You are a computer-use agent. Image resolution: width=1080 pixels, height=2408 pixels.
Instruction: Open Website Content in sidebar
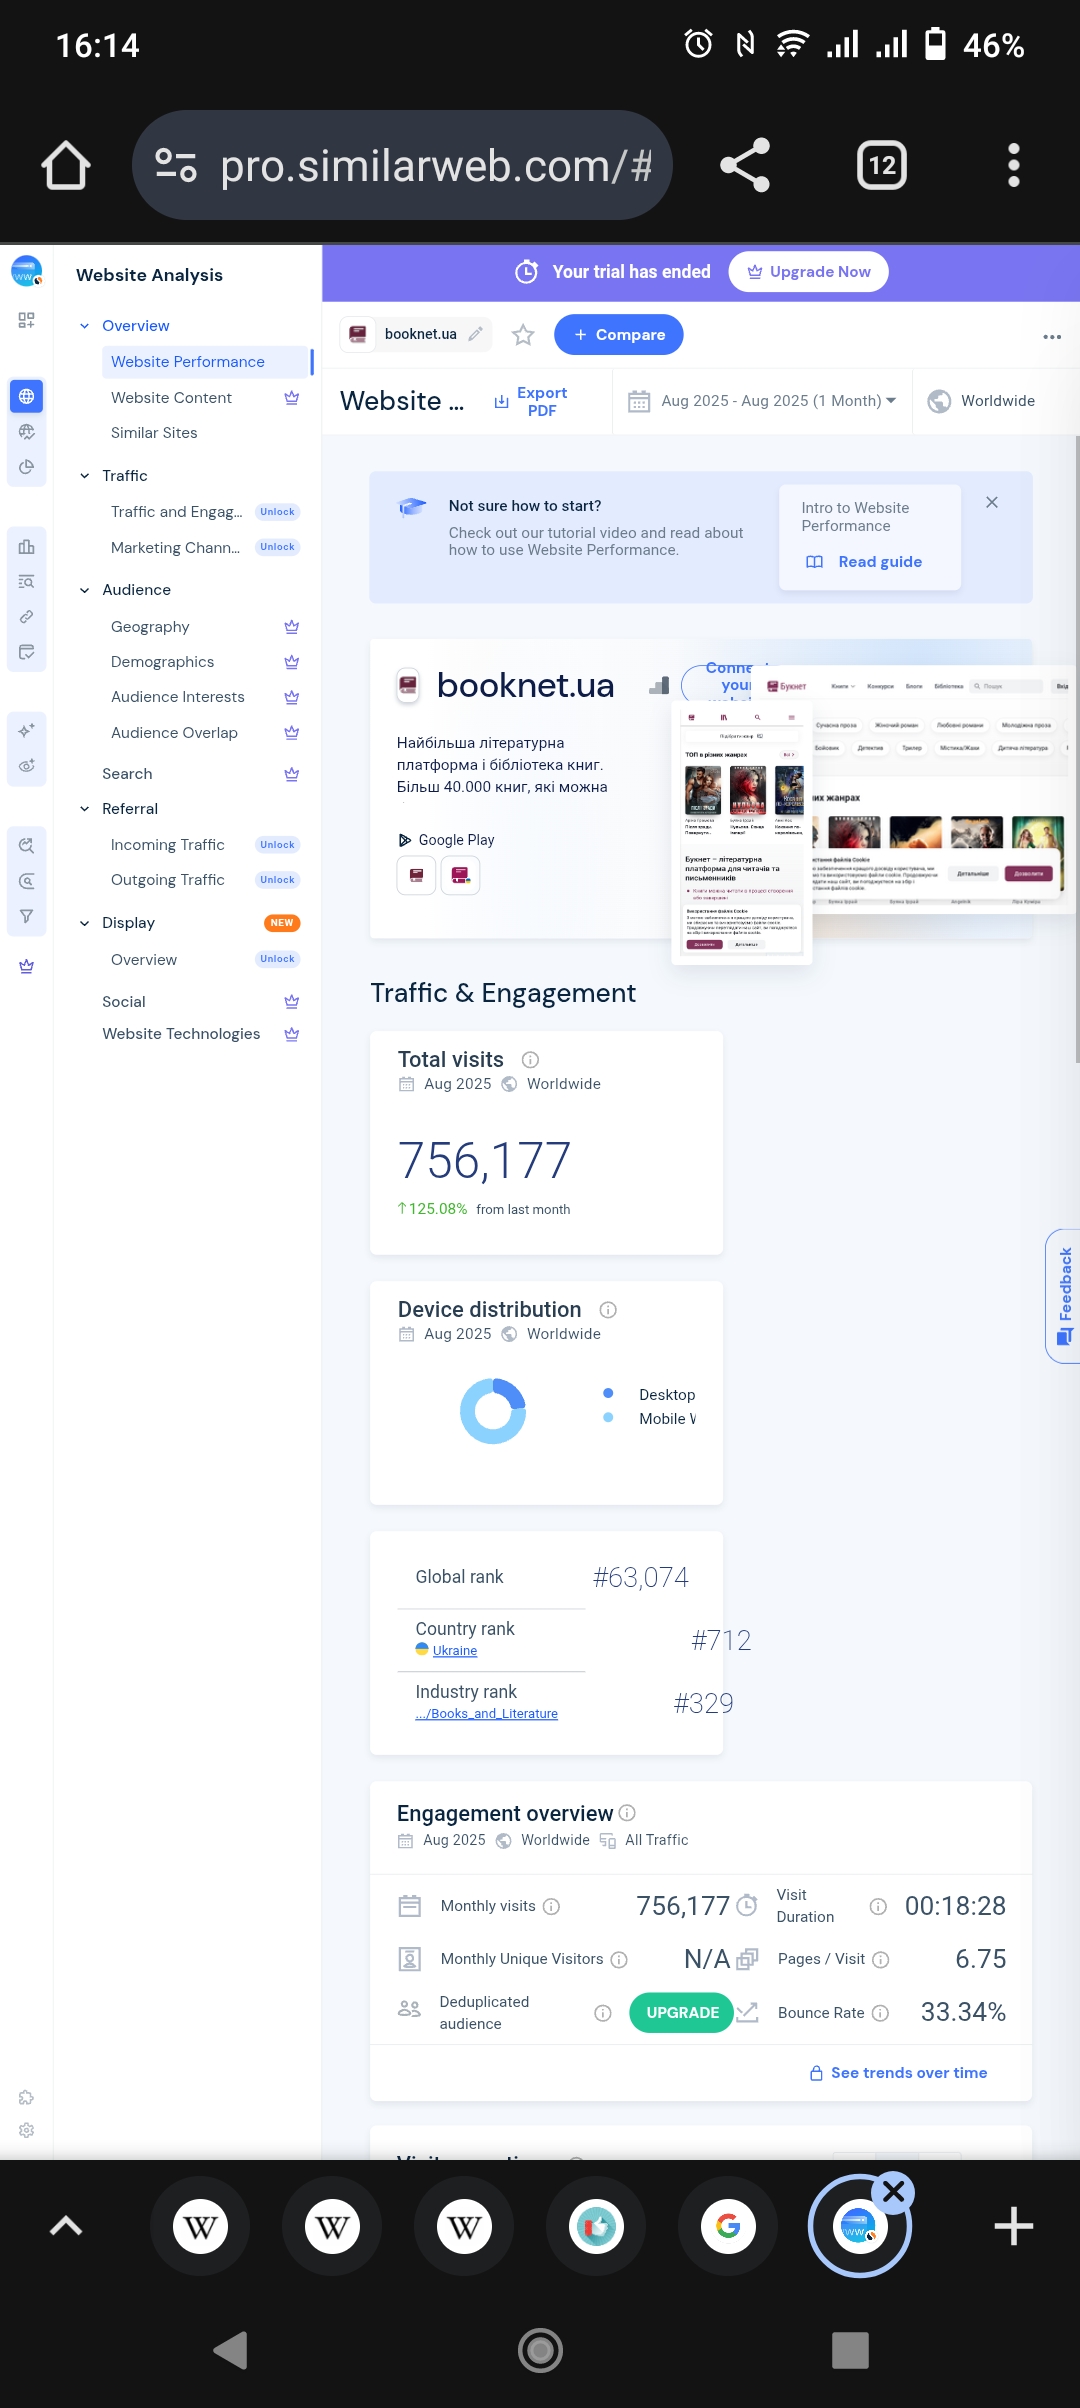(171, 398)
